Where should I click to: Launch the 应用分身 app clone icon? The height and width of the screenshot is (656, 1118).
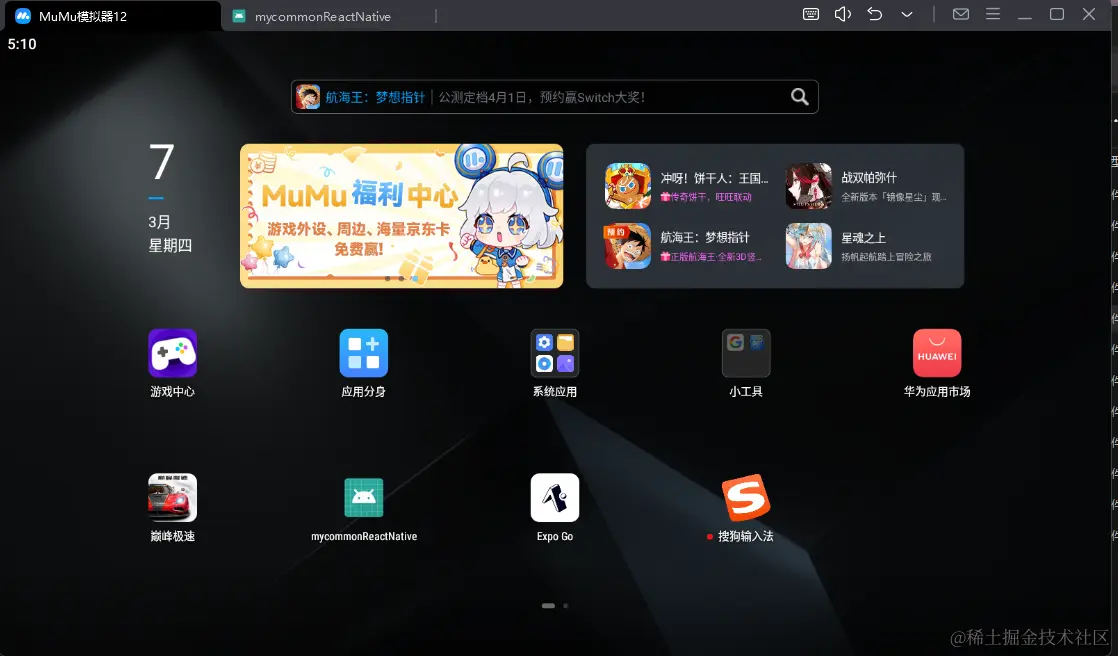[364, 353]
